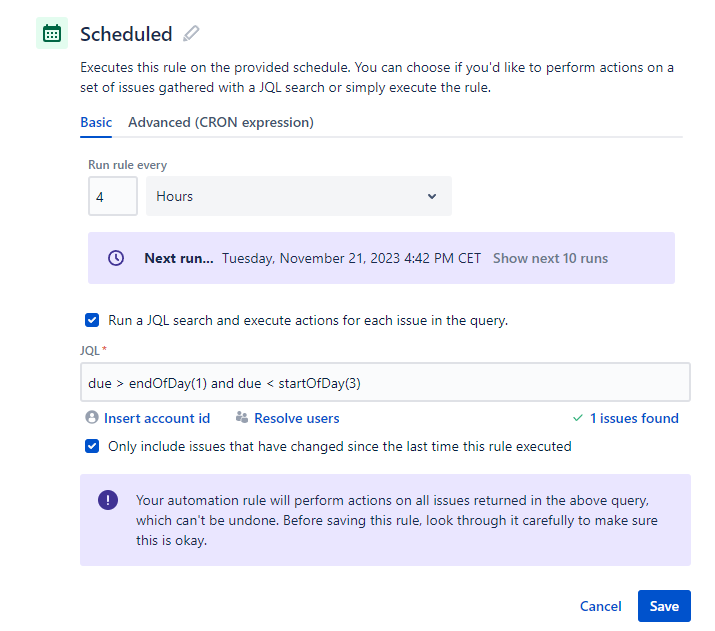Click the chevron arrow in Hours dropdown
Viewport: 715px width, 631px height.
(x=432, y=196)
